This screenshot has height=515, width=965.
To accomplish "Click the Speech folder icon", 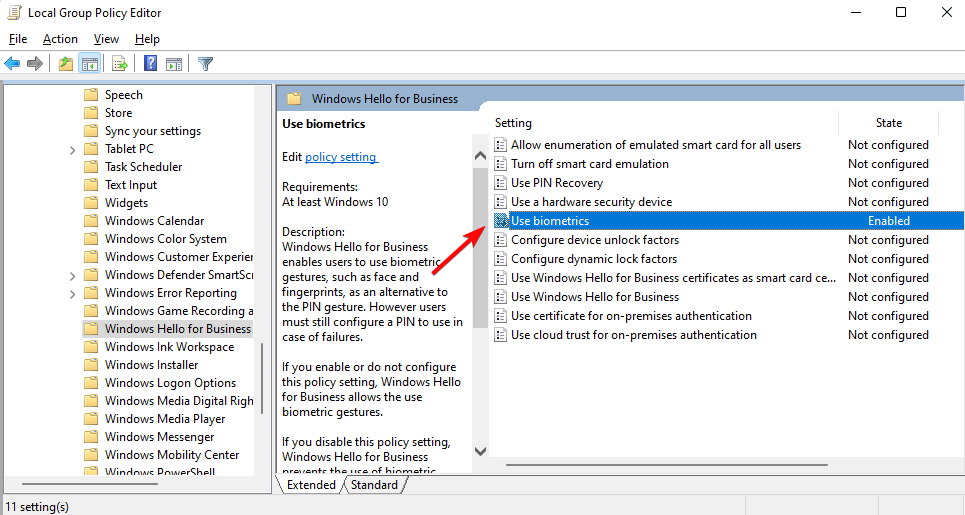I will (x=91, y=95).
